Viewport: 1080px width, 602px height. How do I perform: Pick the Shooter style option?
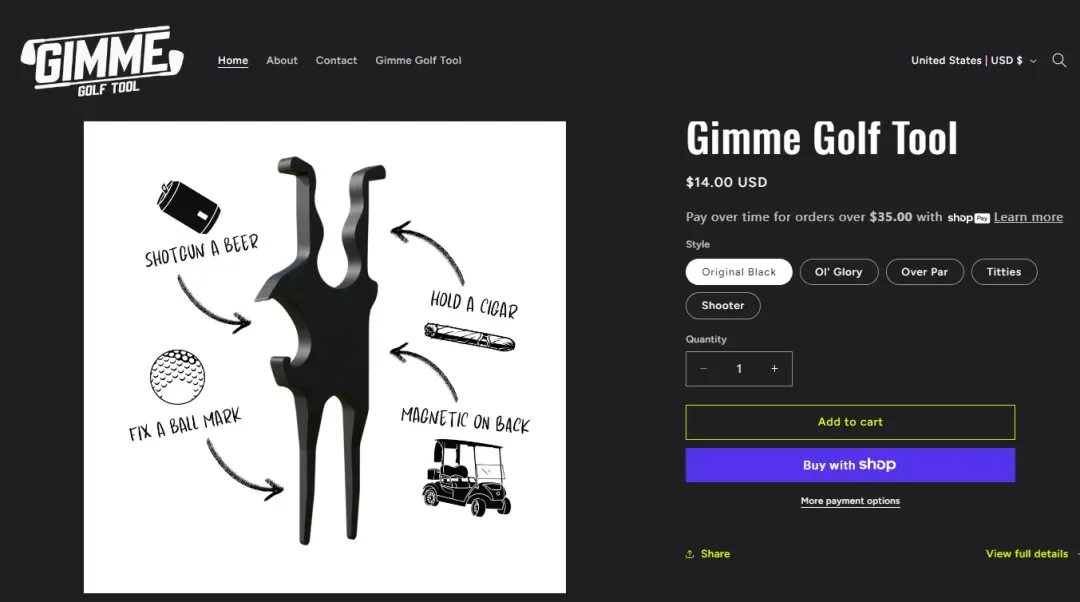pos(723,306)
